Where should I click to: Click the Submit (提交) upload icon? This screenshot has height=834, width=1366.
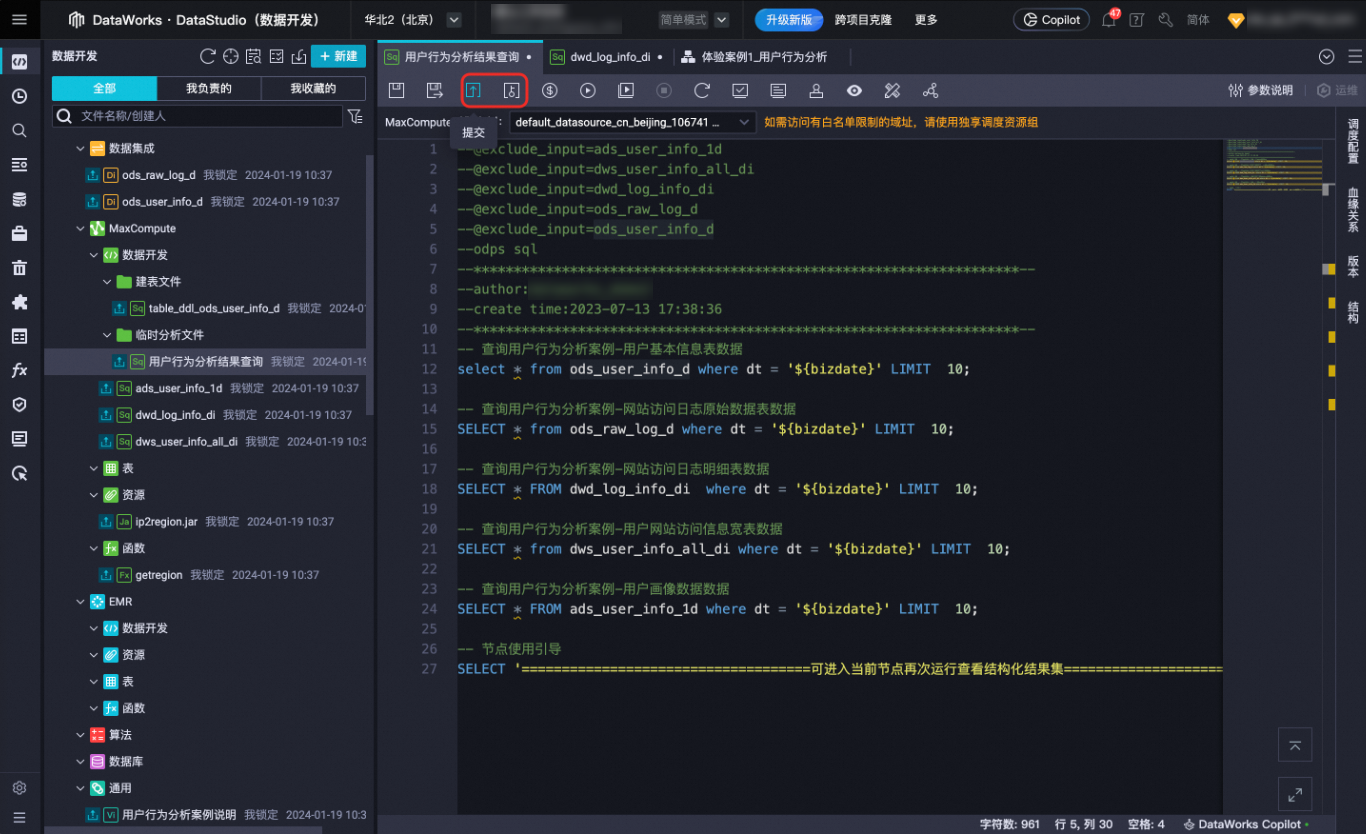(x=474, y=90)
